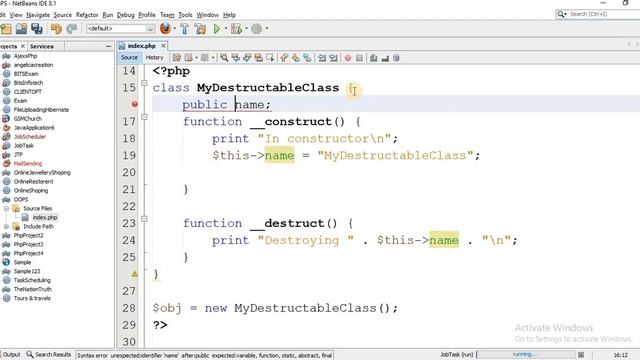Viewport: 640px width, 360px height.
Task: Open the Debug Project dropdown arrow
Action: coord(246,29)
